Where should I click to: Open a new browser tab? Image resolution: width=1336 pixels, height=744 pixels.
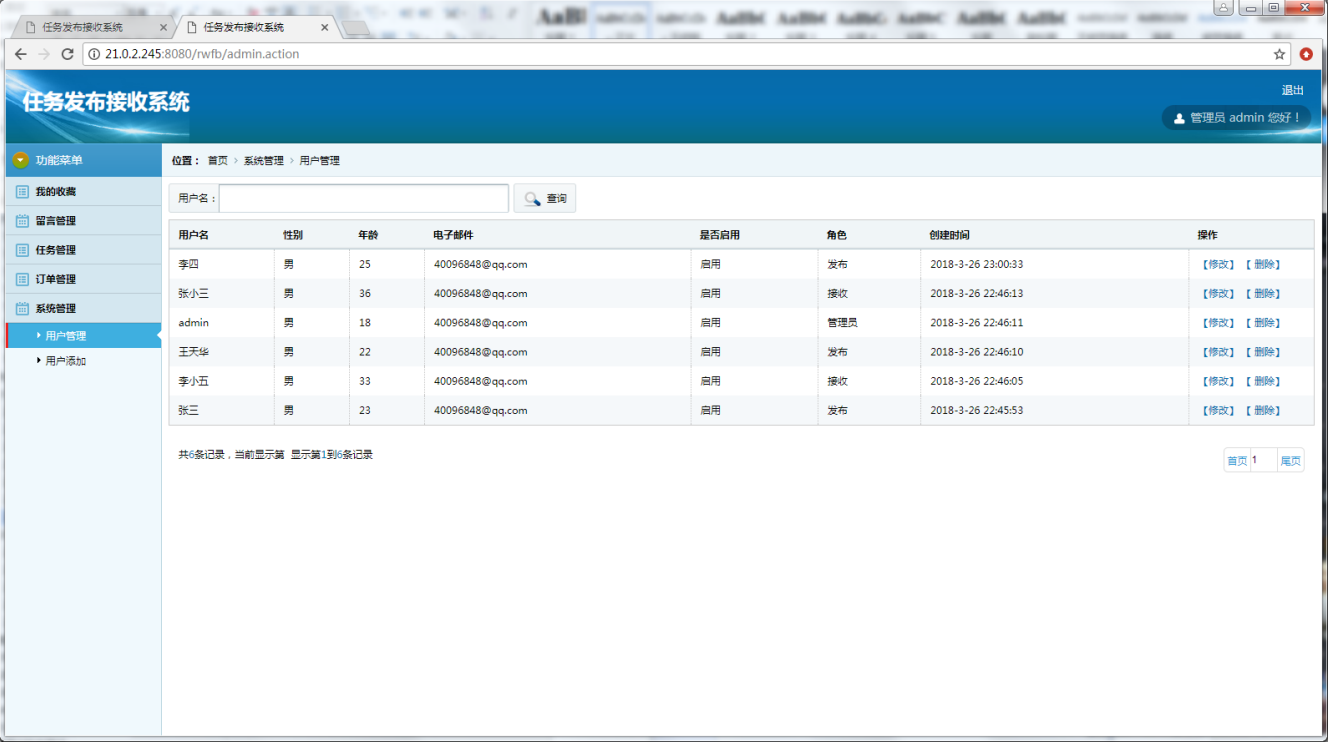356,28
